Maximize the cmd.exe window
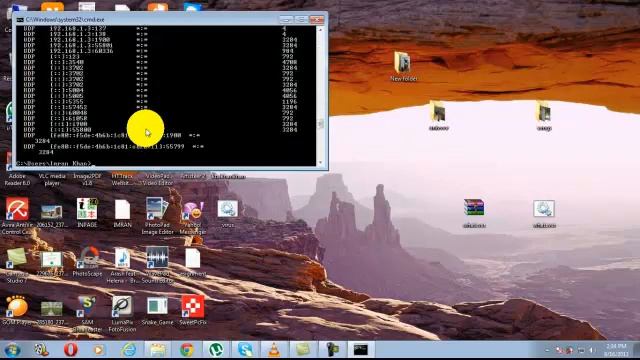Viewport: 640px width, 360px height. [x=301, y=19]
